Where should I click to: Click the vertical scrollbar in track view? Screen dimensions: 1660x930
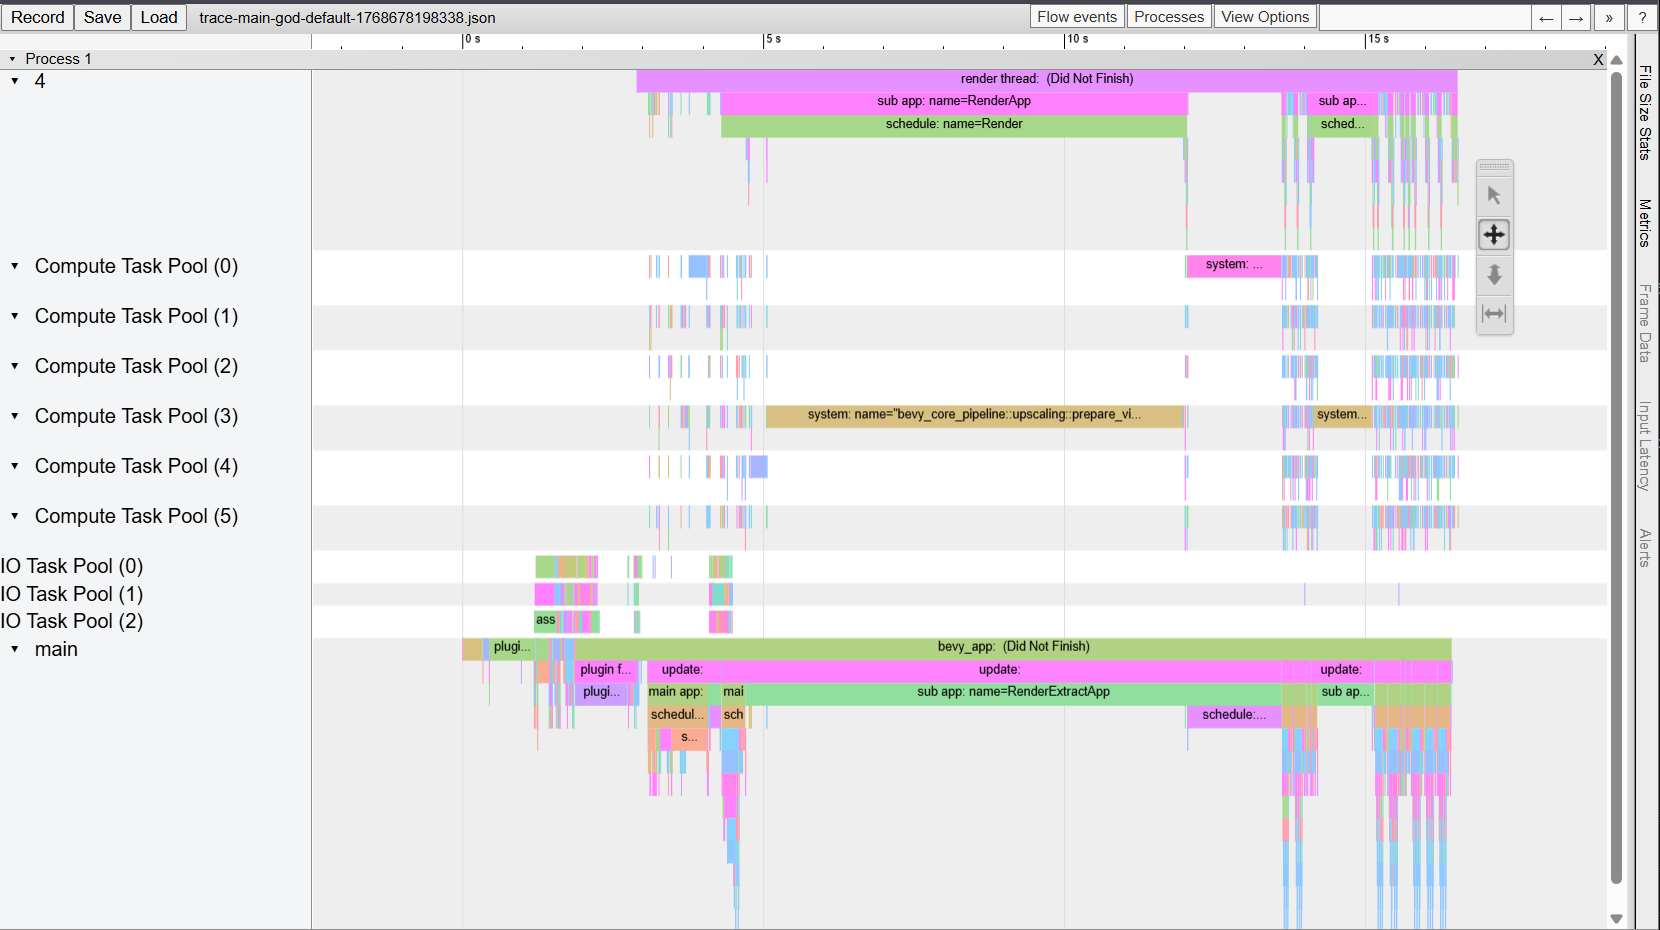coord(1616,480)
